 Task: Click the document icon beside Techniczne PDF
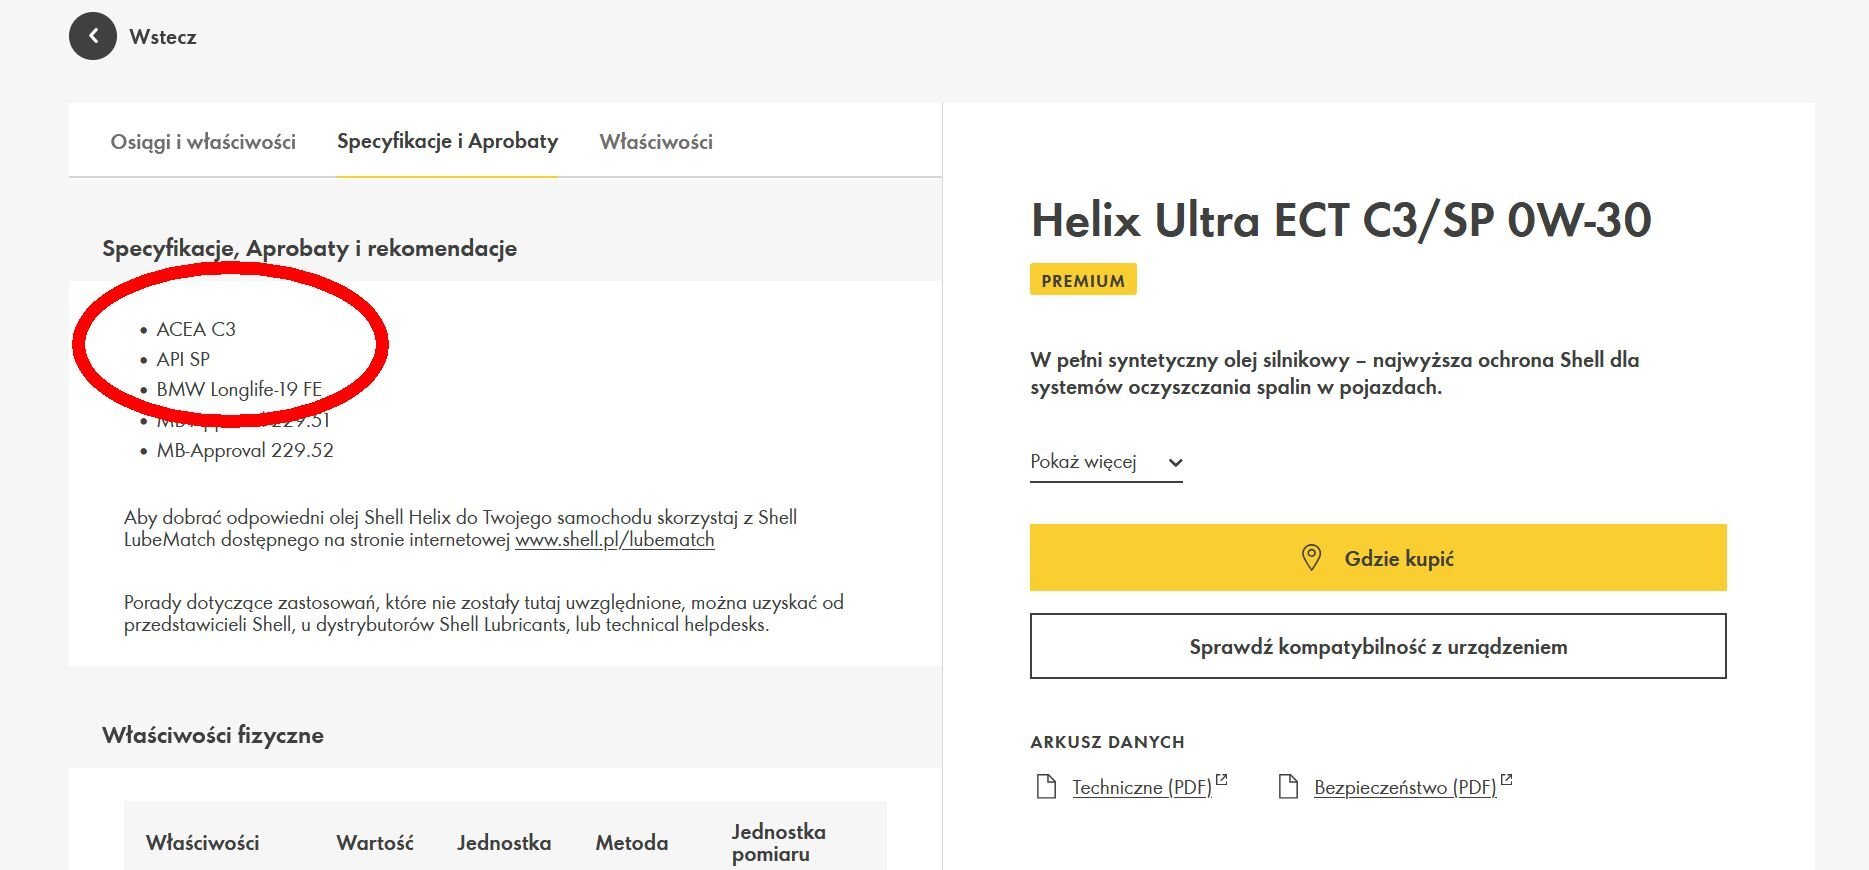(x=1046, y=787)
